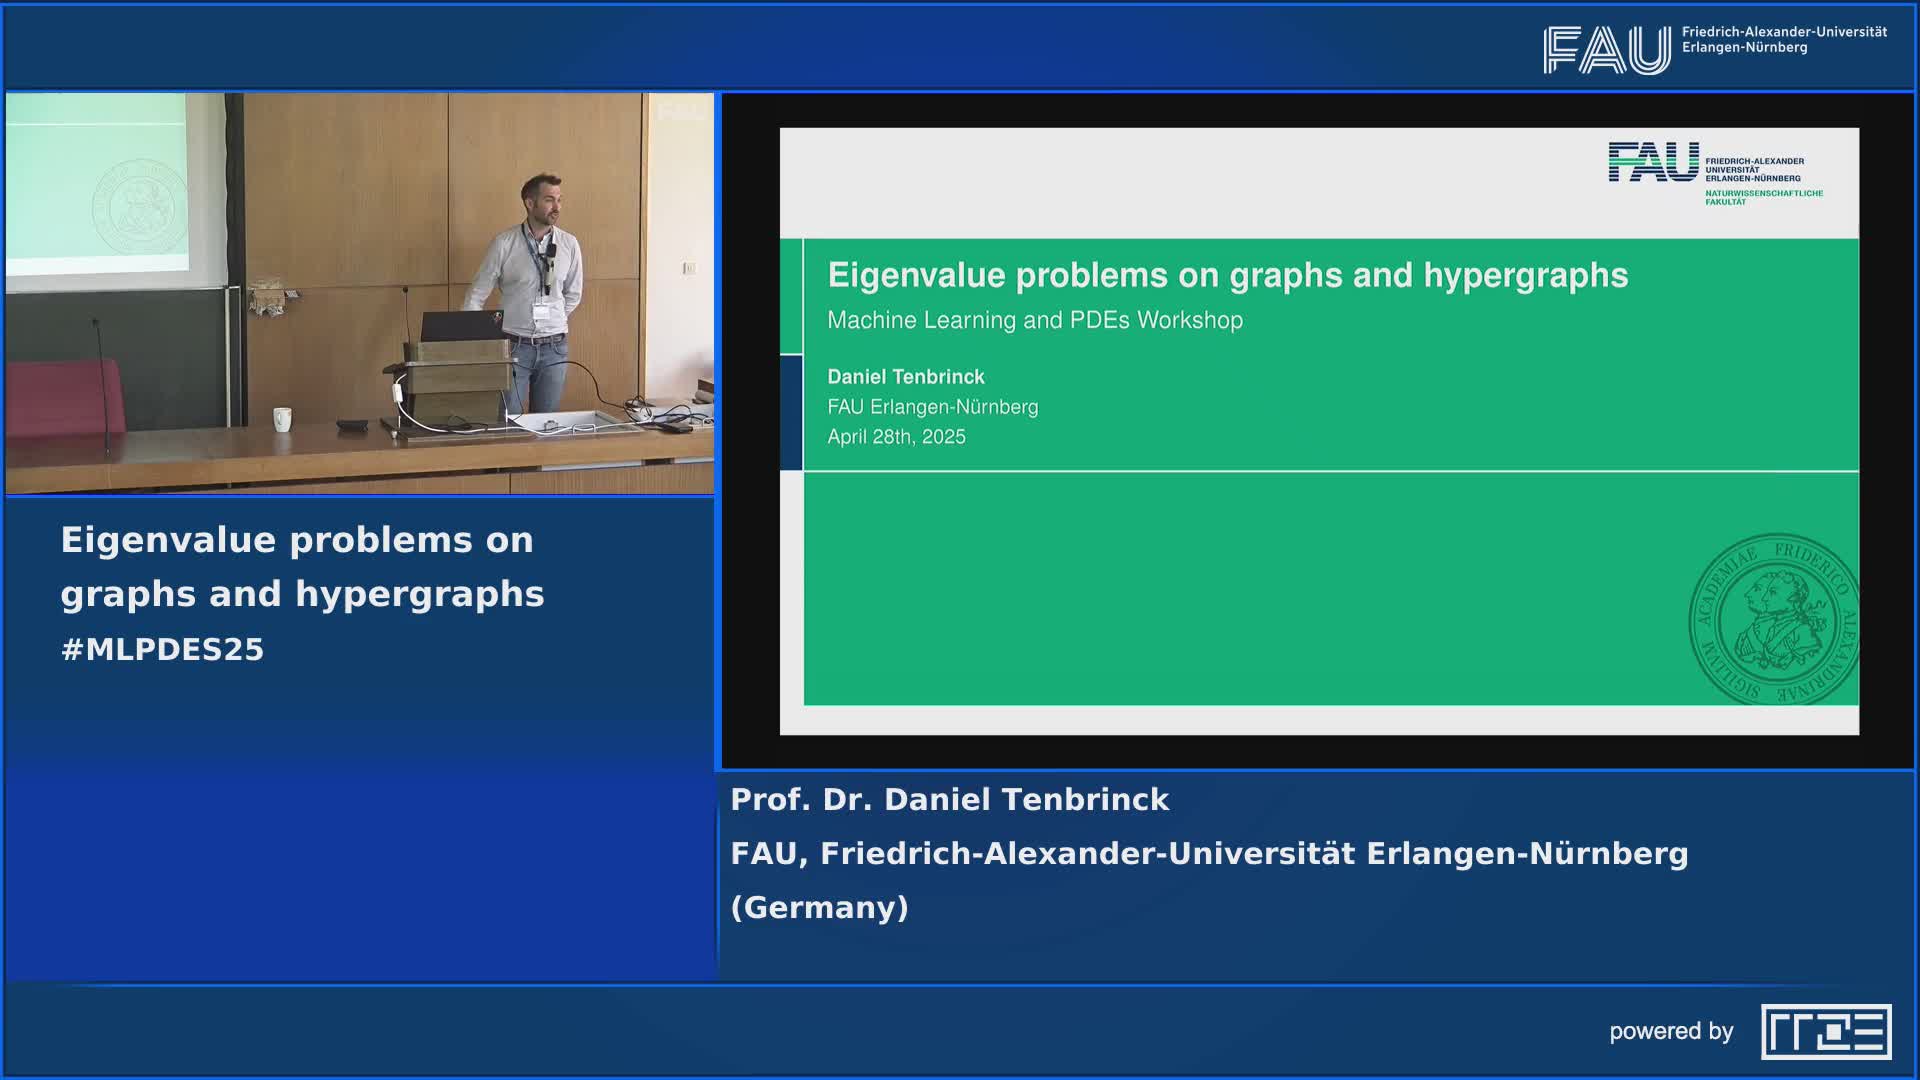Click the date 'April 28th, 2025'
The image size is (1920, 1080).
tap(896, 437)
